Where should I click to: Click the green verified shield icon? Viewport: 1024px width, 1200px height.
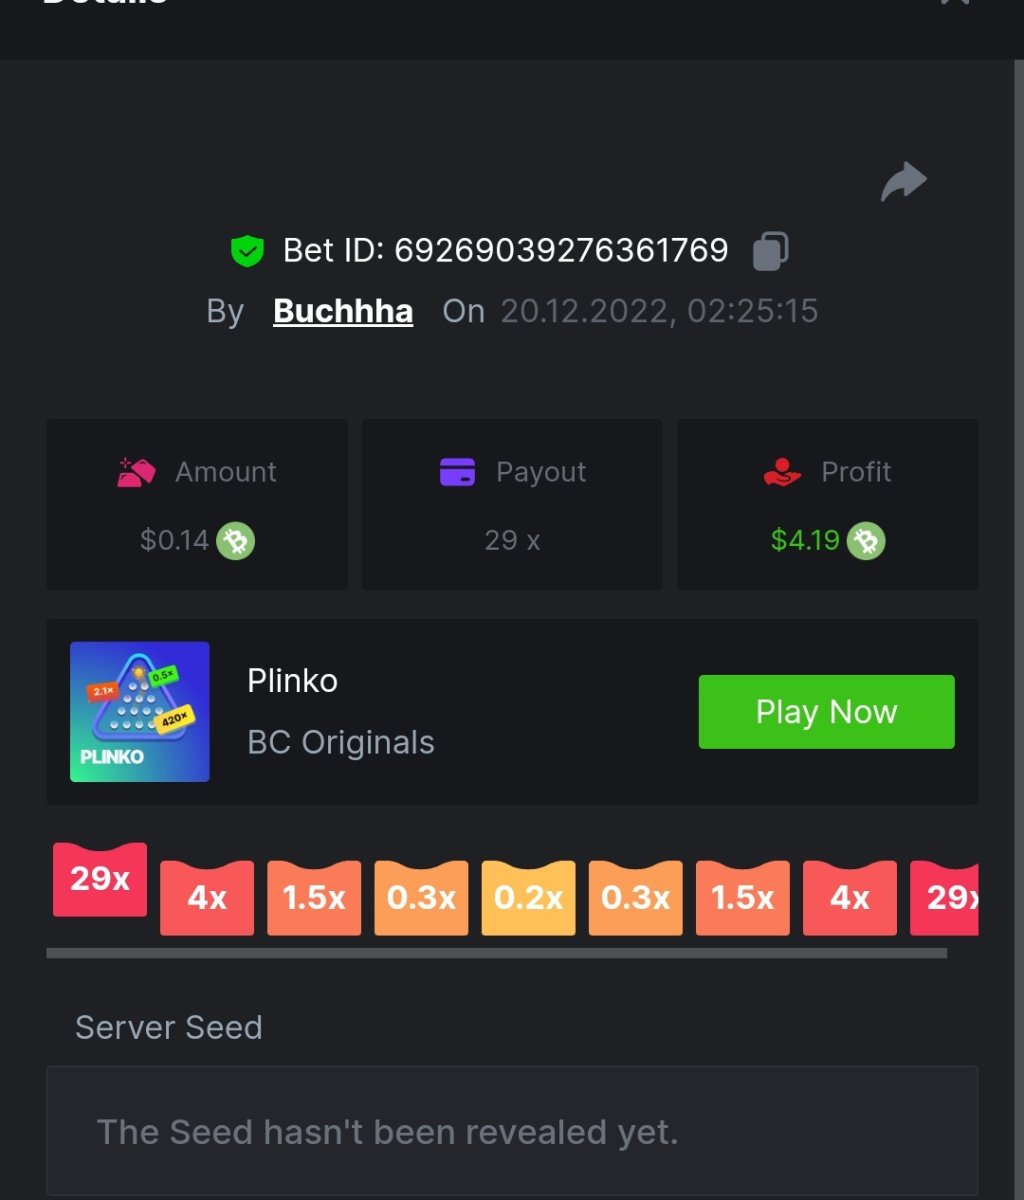tap(246, 251)
